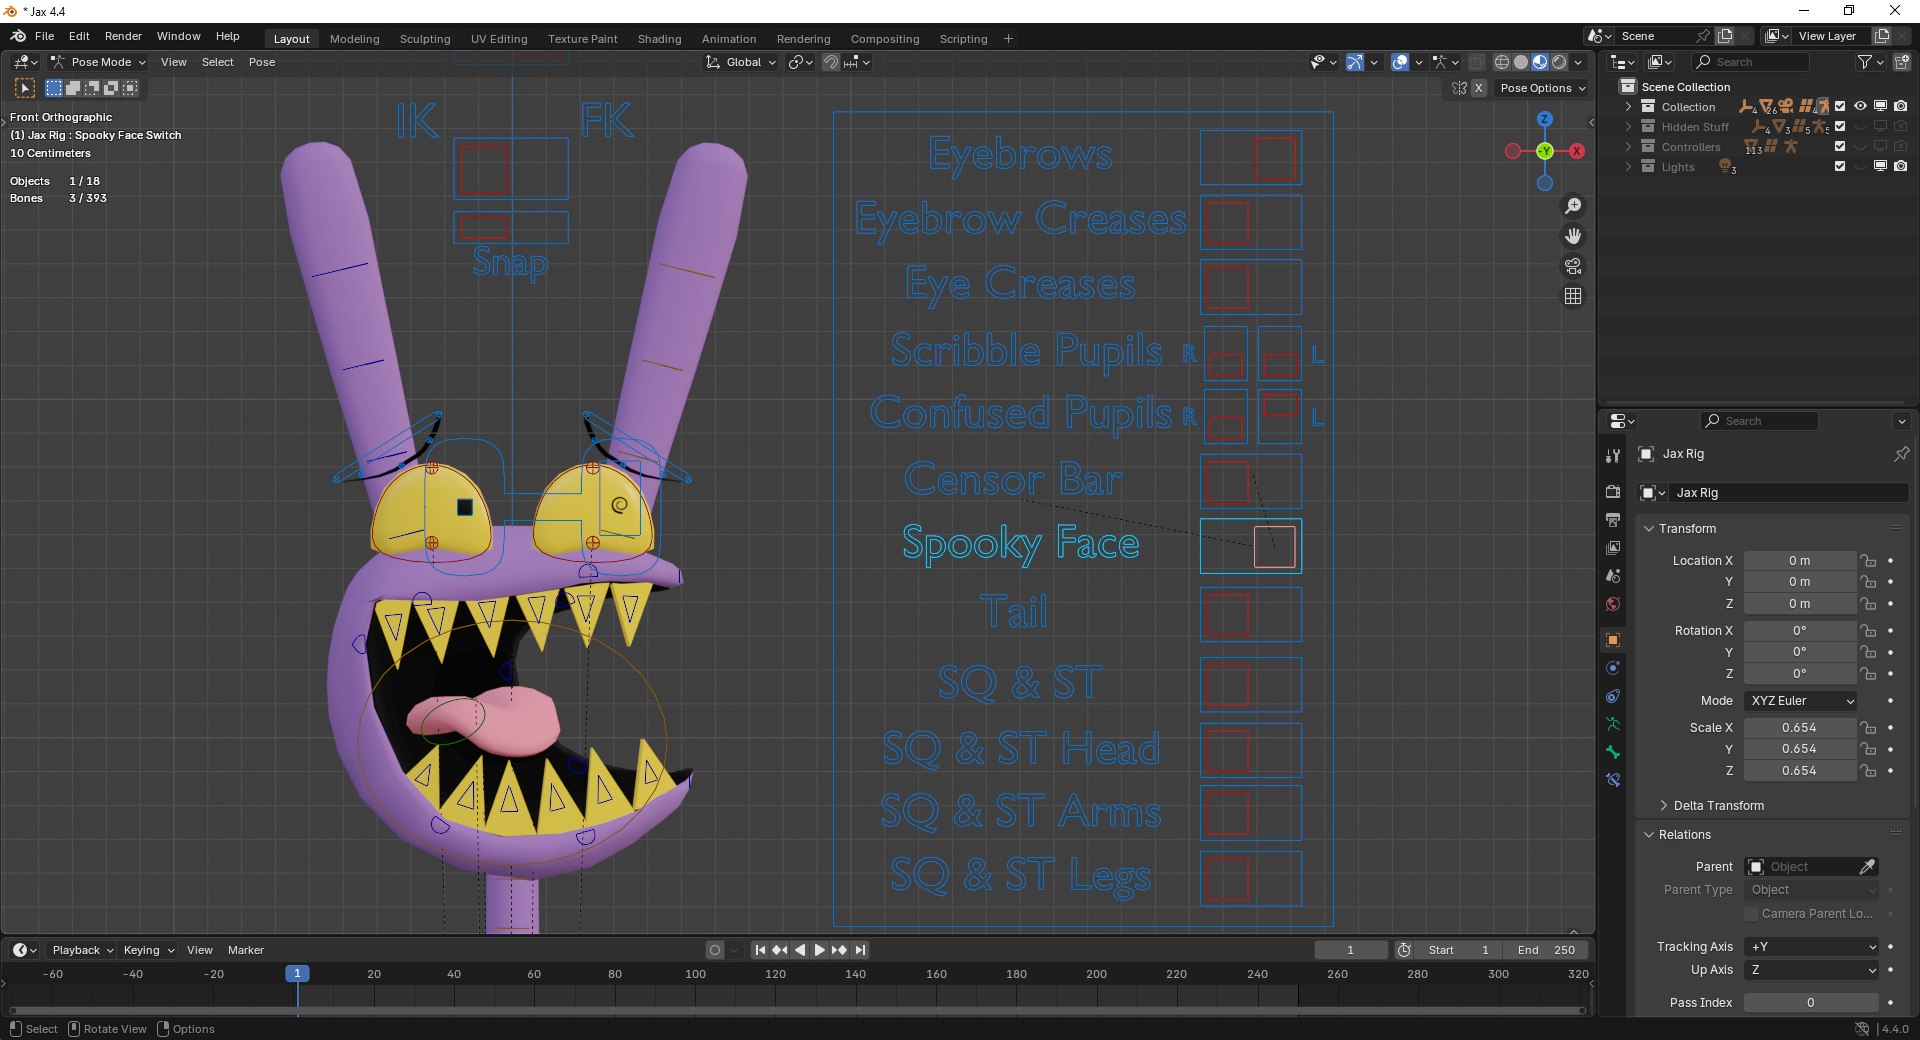Switch to the Animation workspace tab
1920x1040 pixels.
[x=728, y=39]
